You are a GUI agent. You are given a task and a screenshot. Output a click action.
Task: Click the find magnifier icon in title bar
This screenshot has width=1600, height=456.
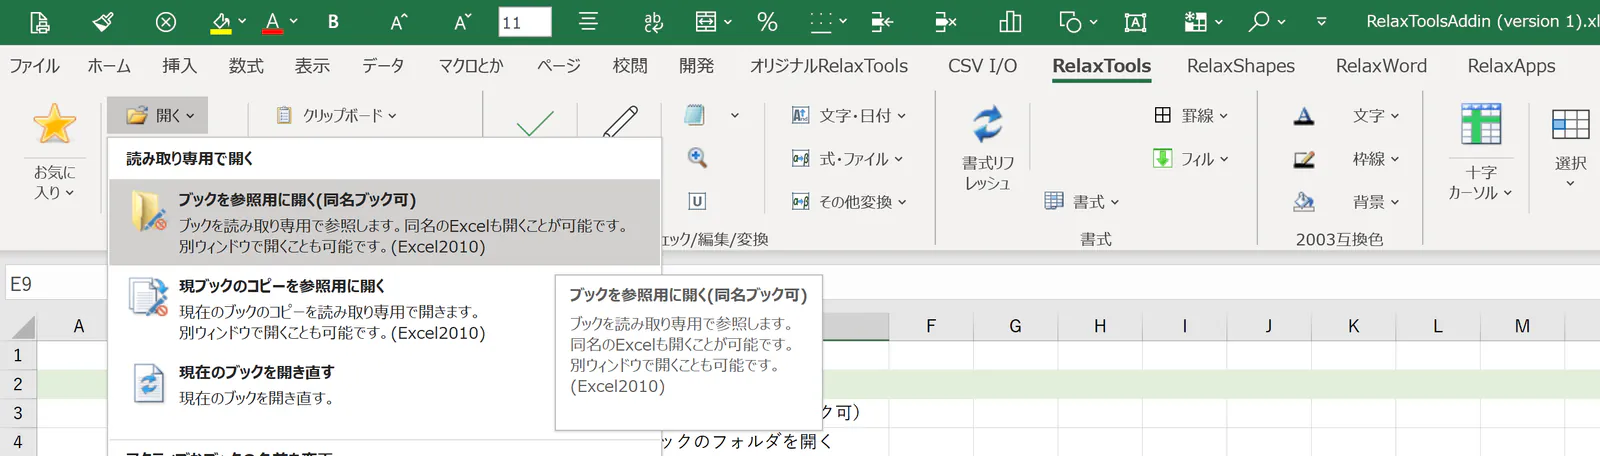coord(1259,21)
